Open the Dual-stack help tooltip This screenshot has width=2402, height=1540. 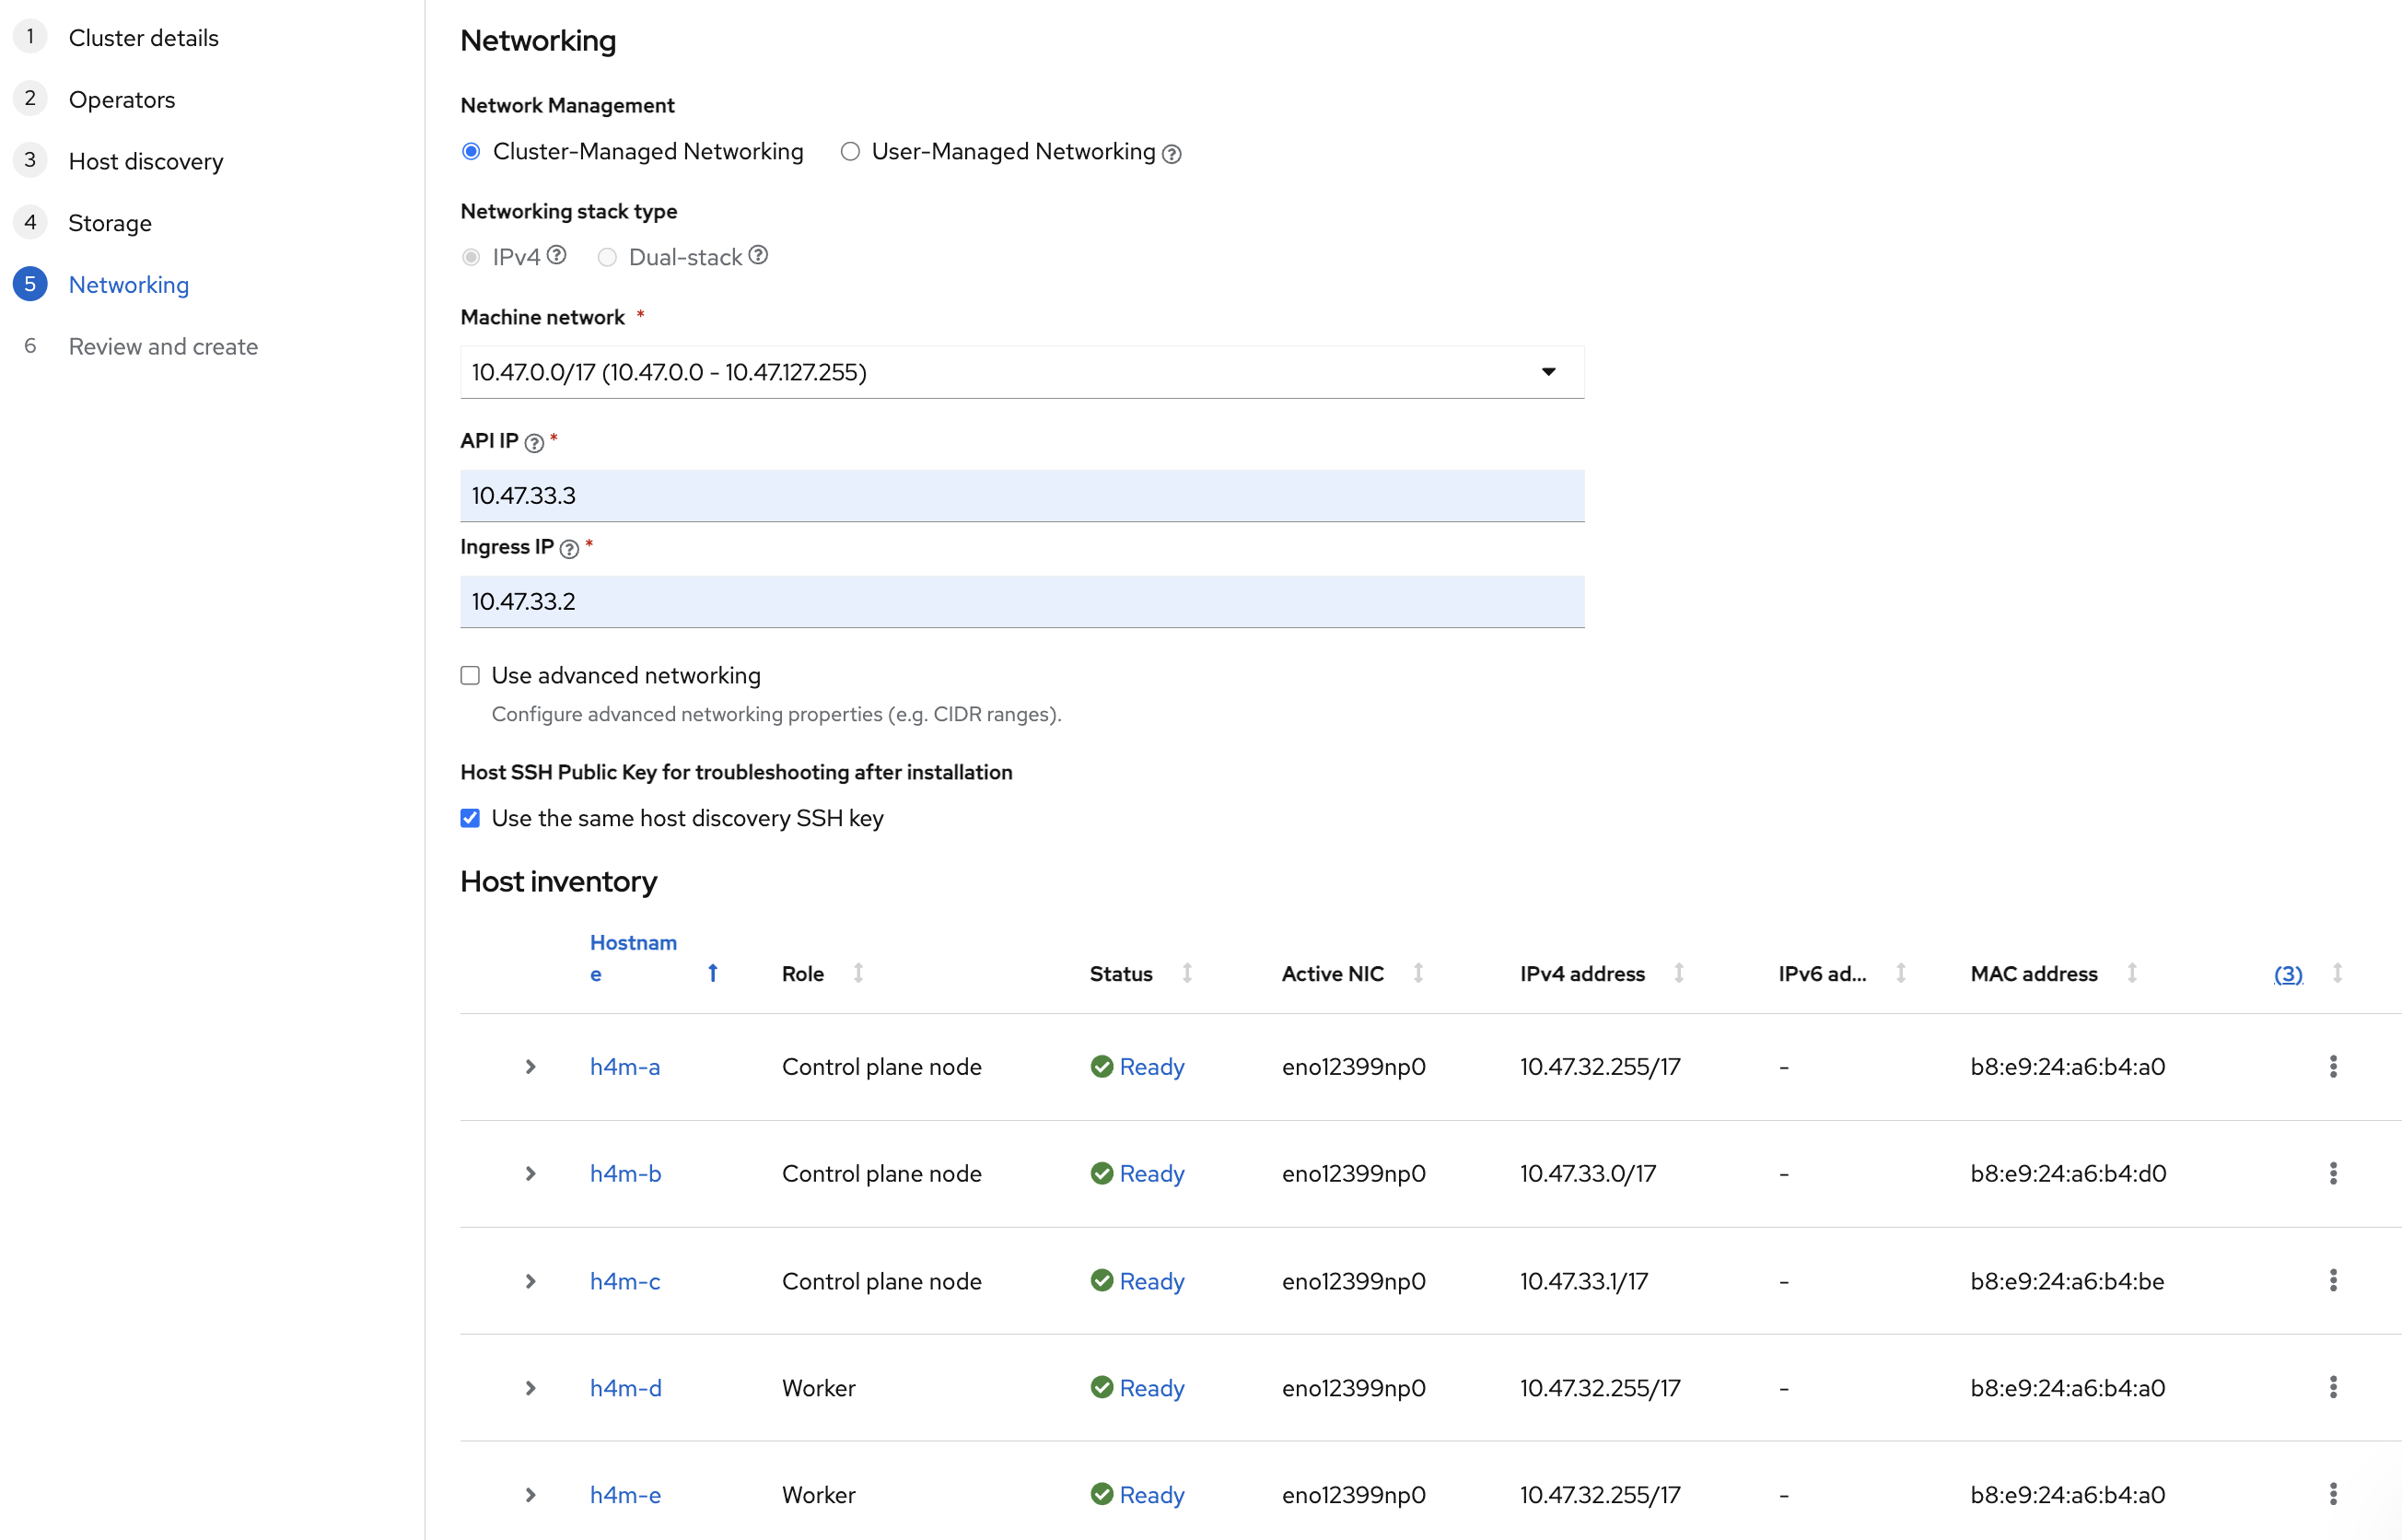758,255
